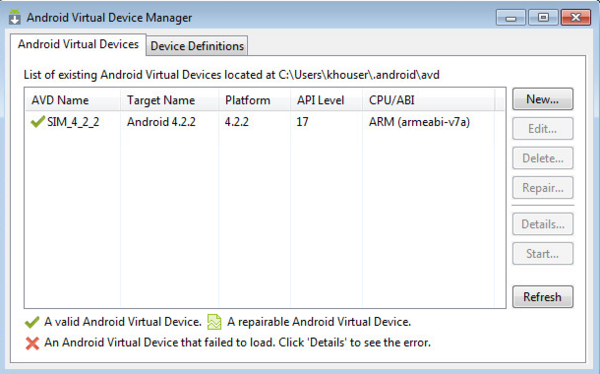Viewport: 600px width, 374px height.
Task: Click the red X failed-to-load legend icon
Action: coord(32,343)
